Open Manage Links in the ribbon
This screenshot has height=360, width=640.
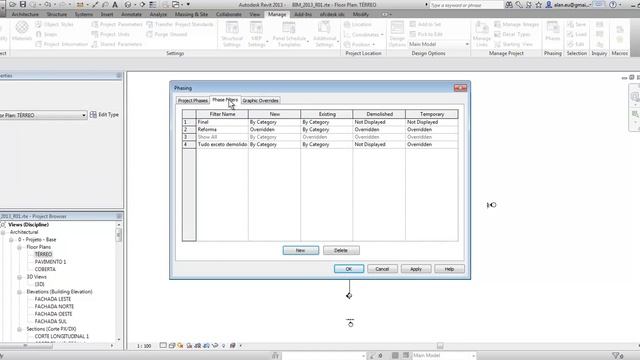click(x=482, y=34)
